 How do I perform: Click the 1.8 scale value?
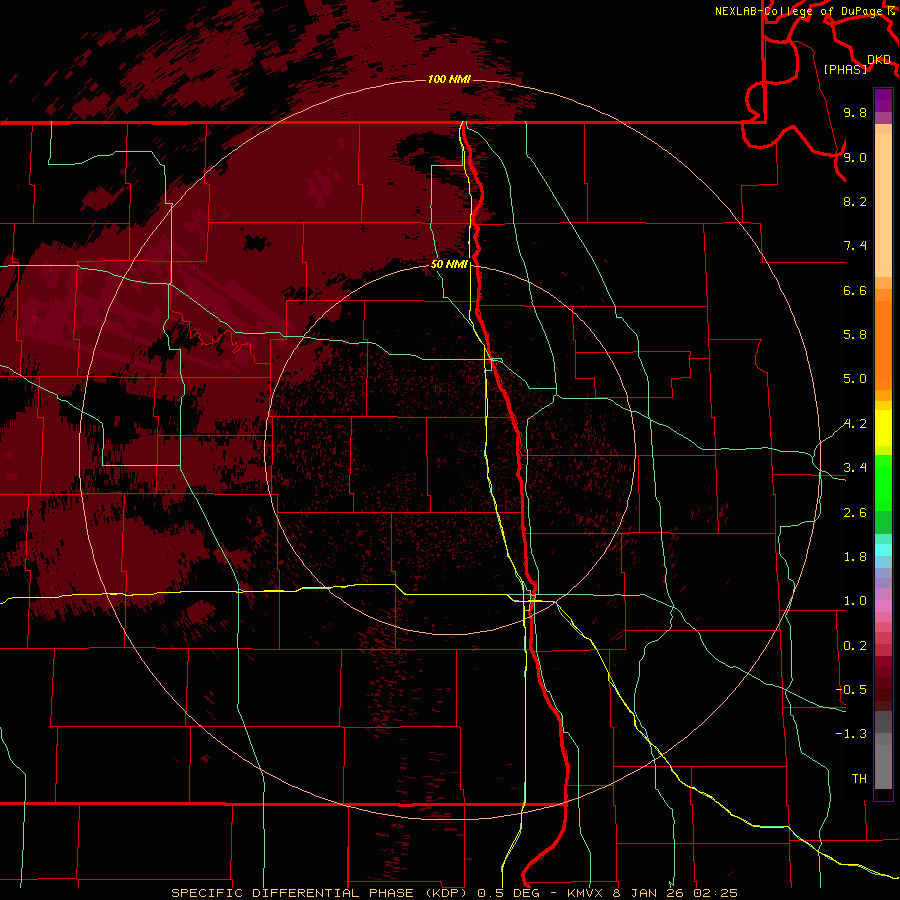tap(855, 557)
